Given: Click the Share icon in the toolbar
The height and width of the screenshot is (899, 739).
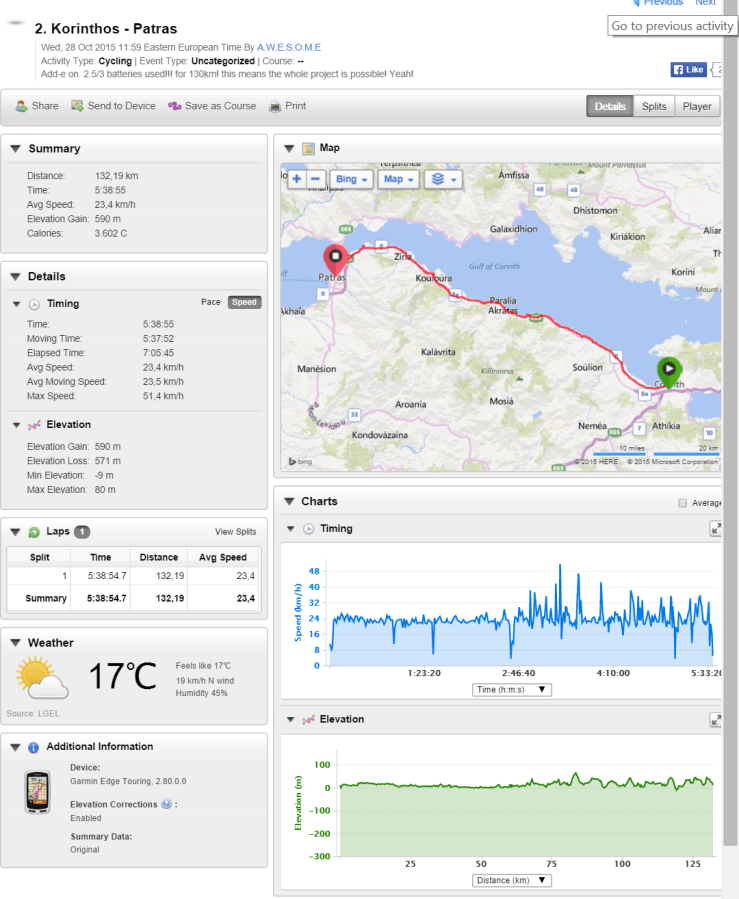Looking at the screenshot, I should tap(21, 106).
